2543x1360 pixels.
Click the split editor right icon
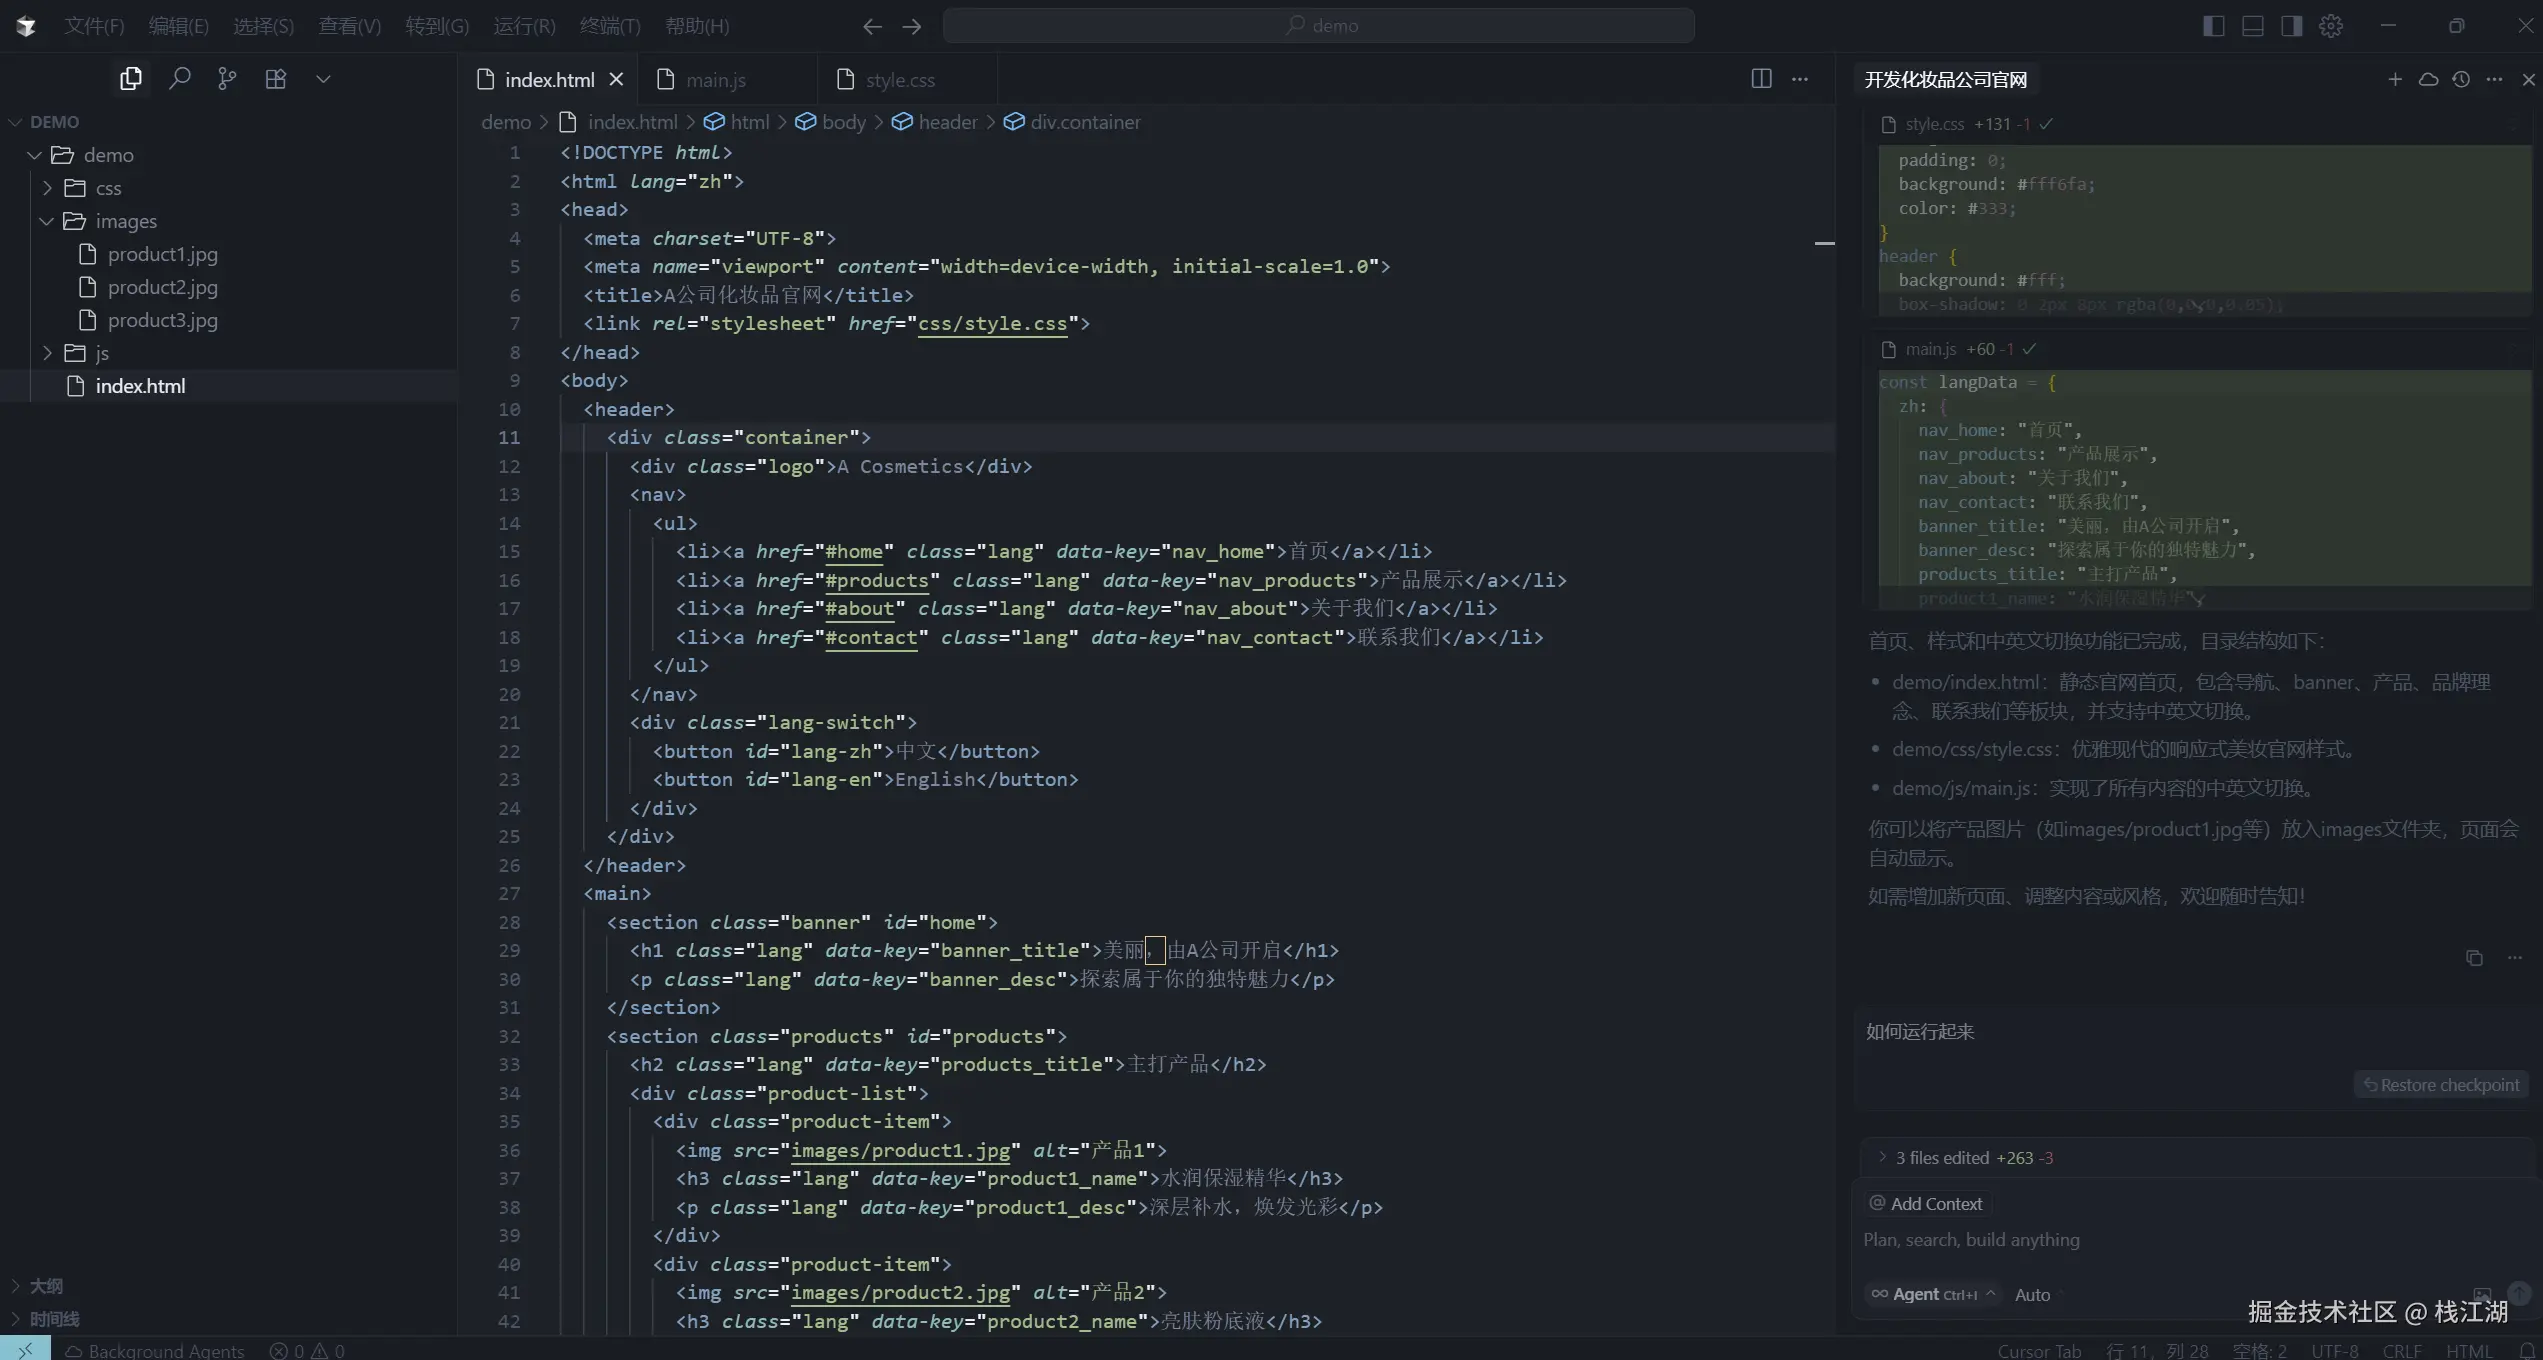[x=1761, y=79]
